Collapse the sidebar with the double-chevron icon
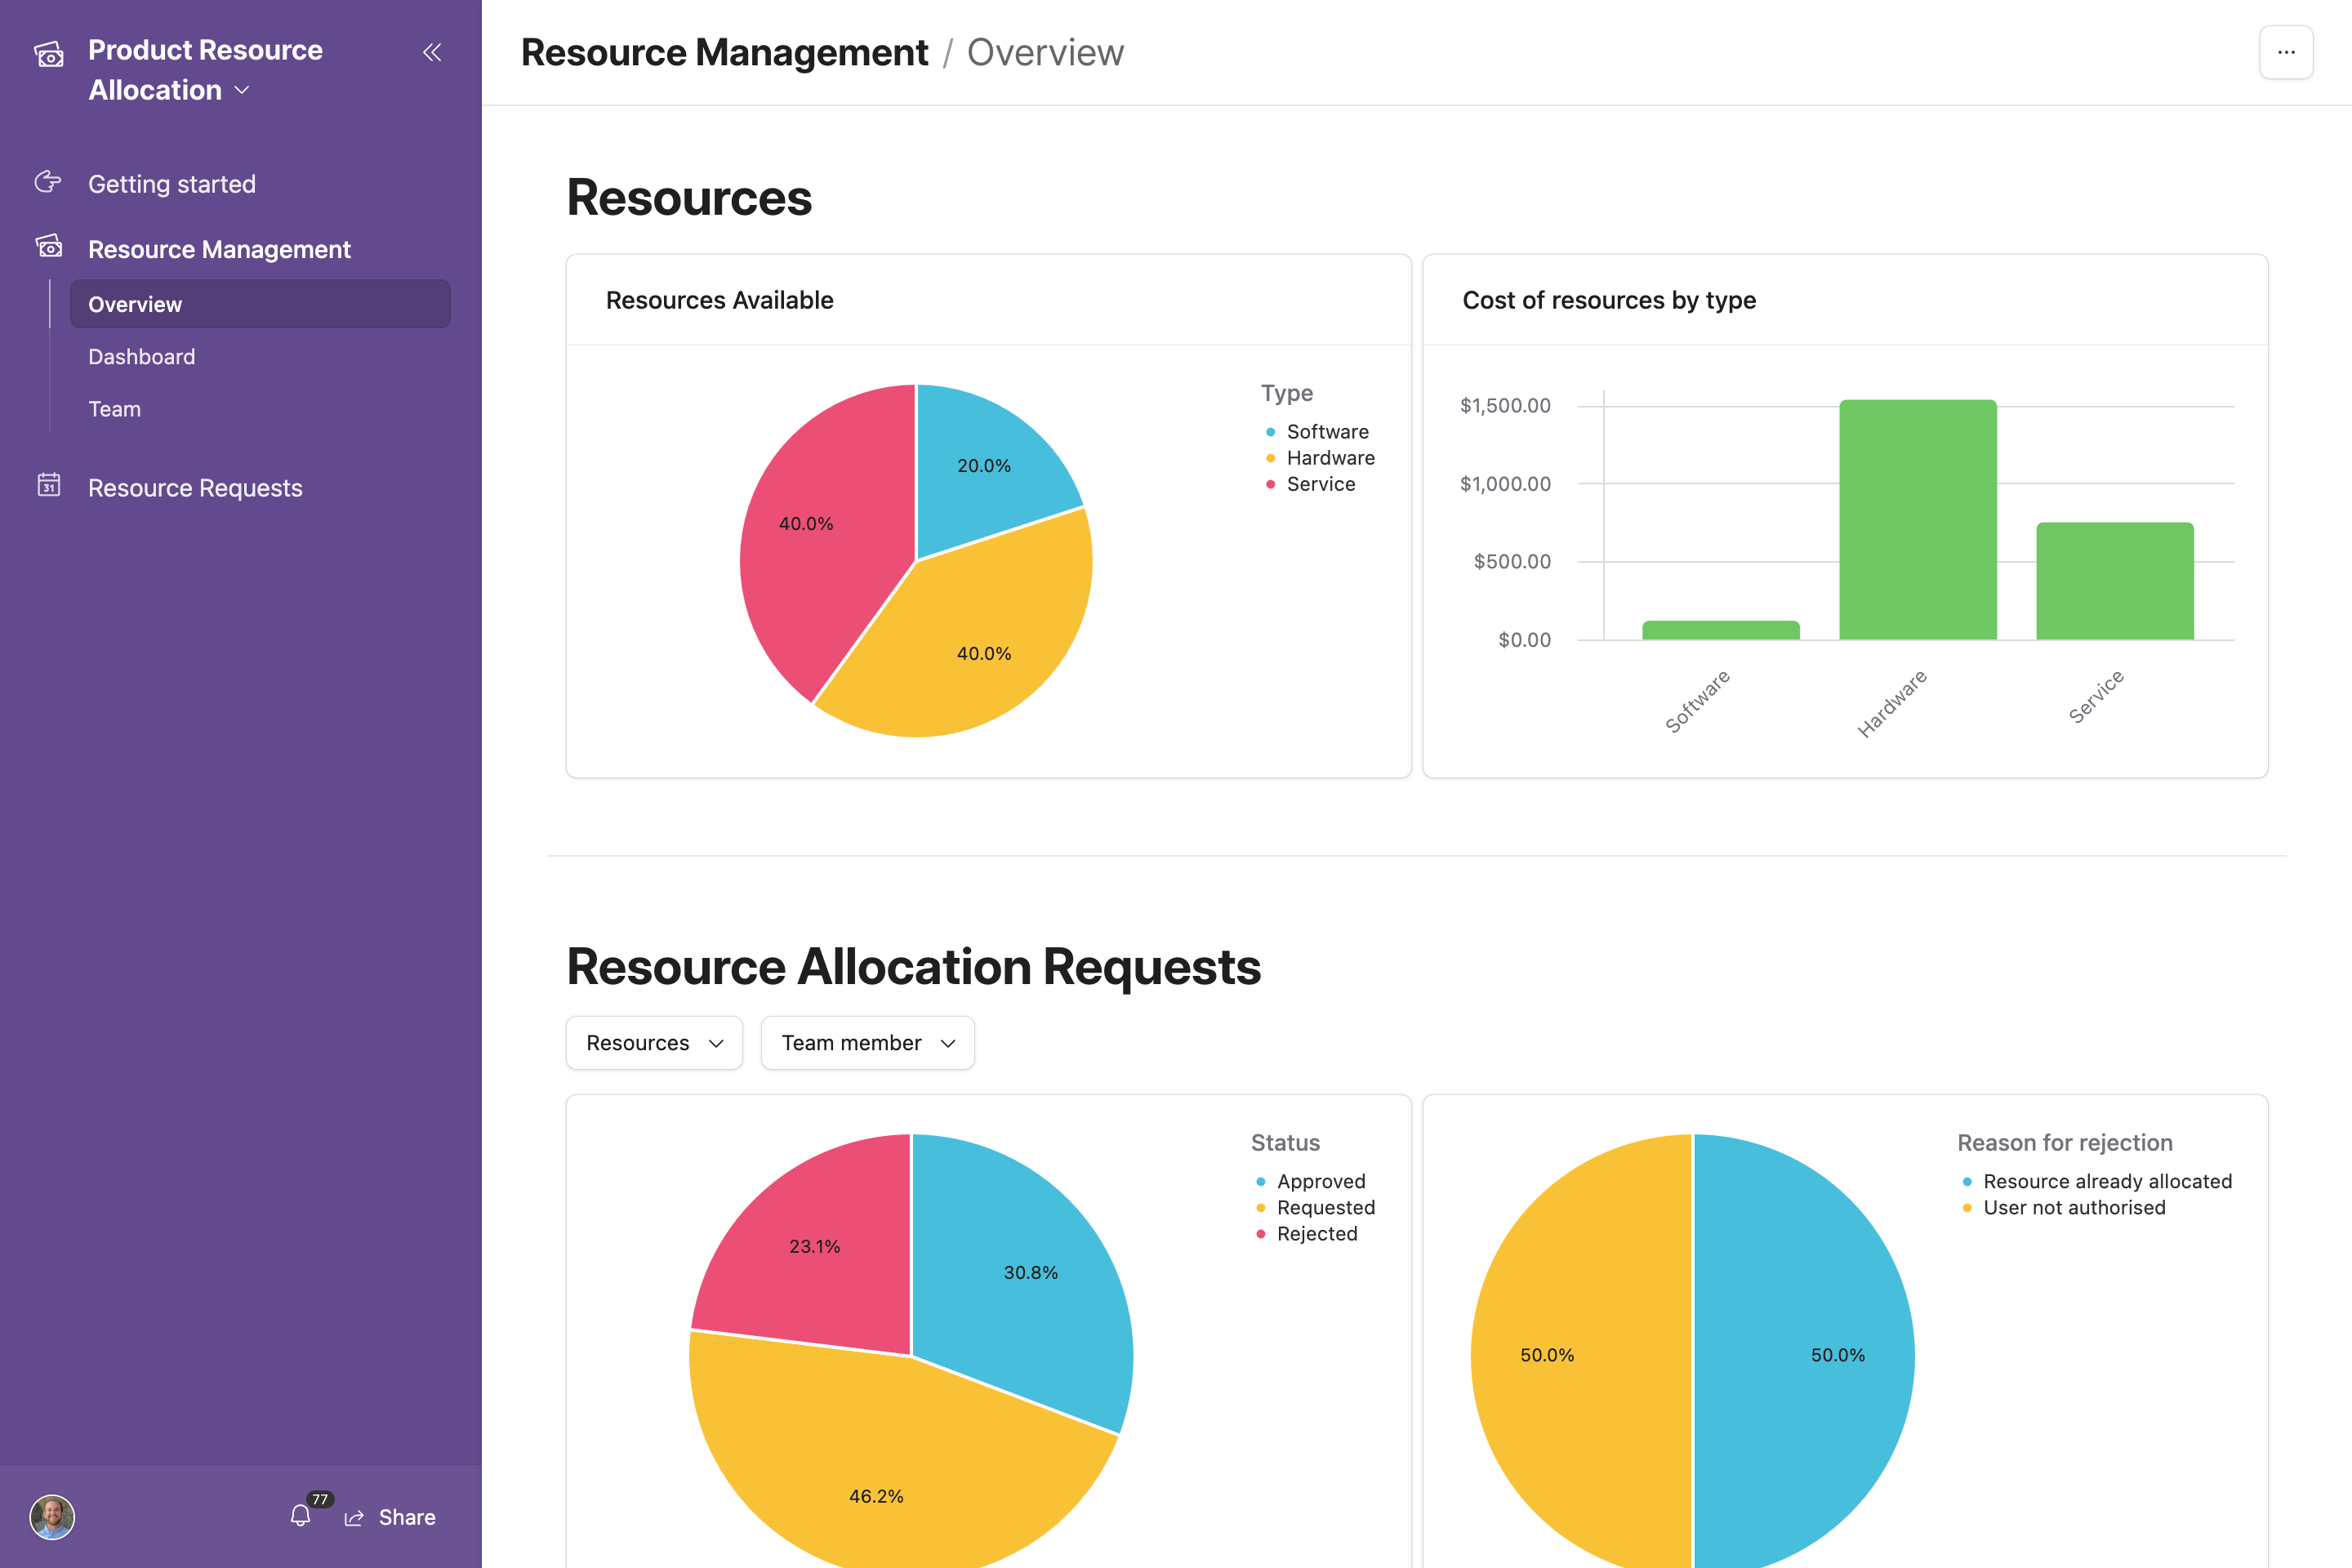Viewport: 2352px width, 1568px height. [433, 52]
